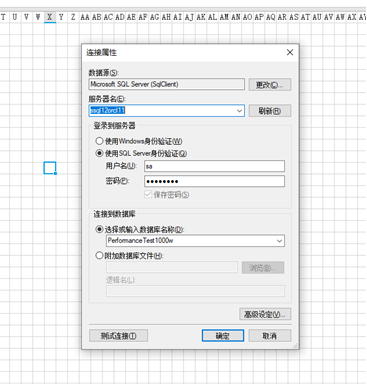This screenshot has height=385, width=367.
Task: Select column AV header in spreadsheet
Action: point(328,17)
